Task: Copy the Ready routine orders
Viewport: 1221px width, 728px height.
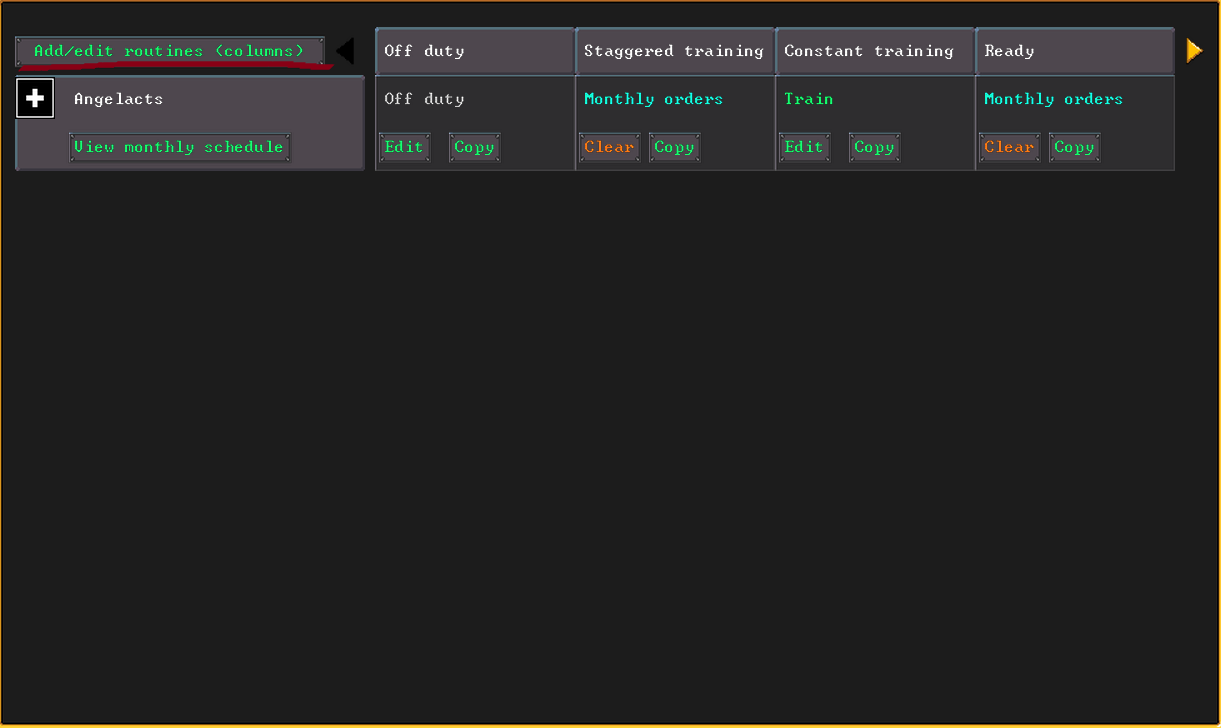Action: click(x=1075, y=147)
